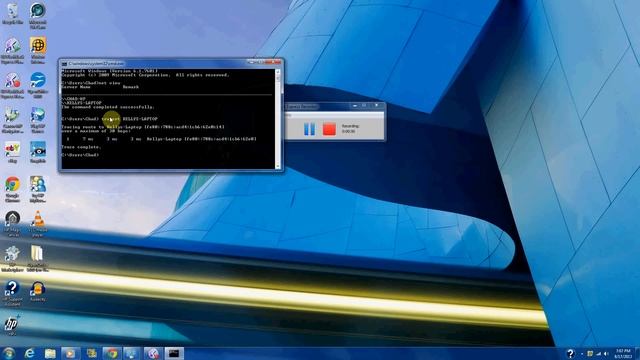Viewport: 640px width, 360px height.
Task: Click the Command Prompt title bar icon
Action: 64,64
